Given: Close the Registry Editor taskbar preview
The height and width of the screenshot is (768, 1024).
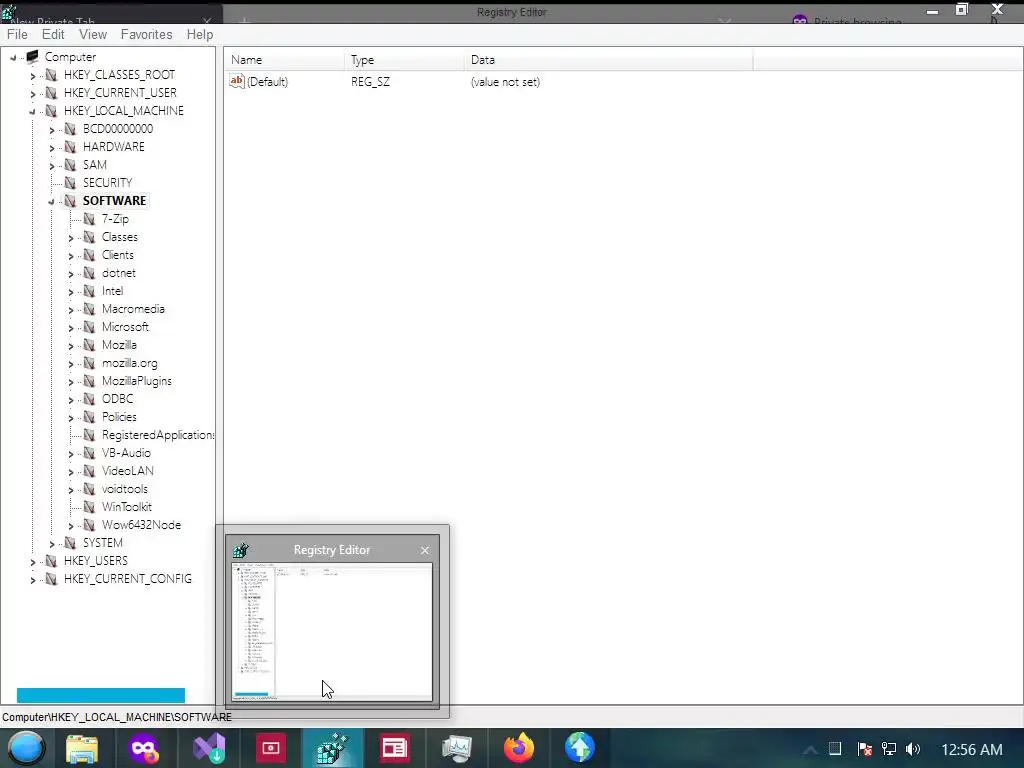Looking at the screenshot, I should 425,551.
